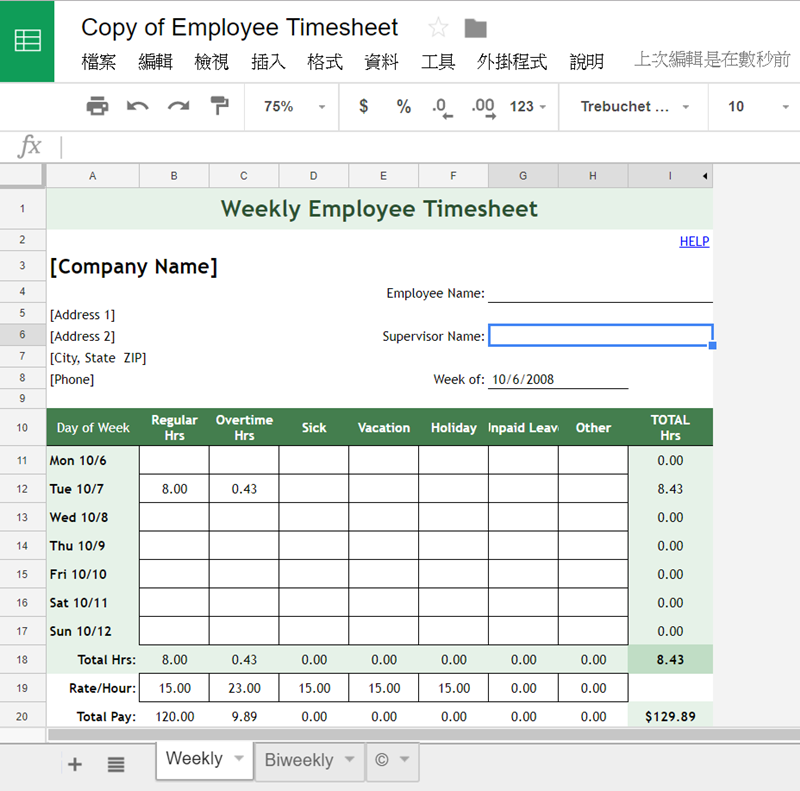Open the Trebuchet font dropdown

click(x=635, y=106)
